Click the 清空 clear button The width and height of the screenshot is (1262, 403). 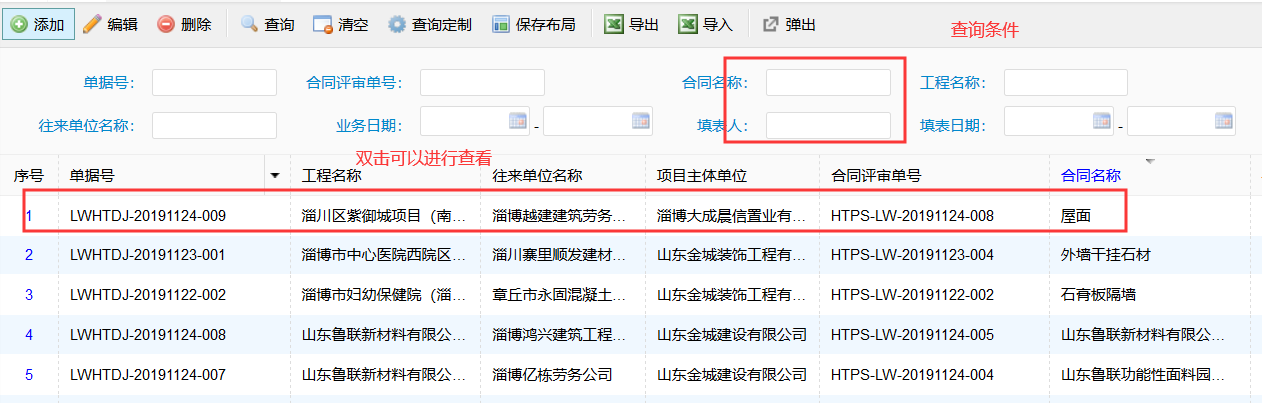(342, 24)
